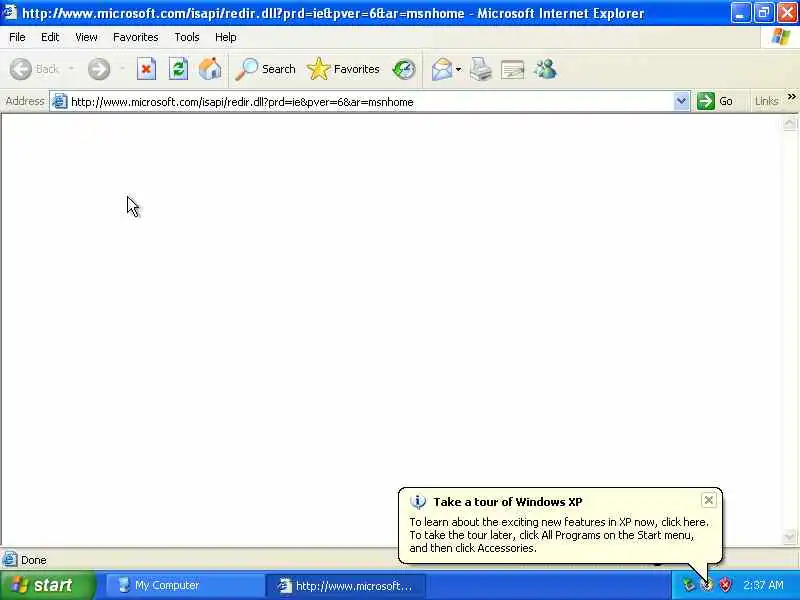The width and height of the screenshot is (800, 600).
Task: Expand the address bar URL dropdown
Action: click(x=681, y=101)
